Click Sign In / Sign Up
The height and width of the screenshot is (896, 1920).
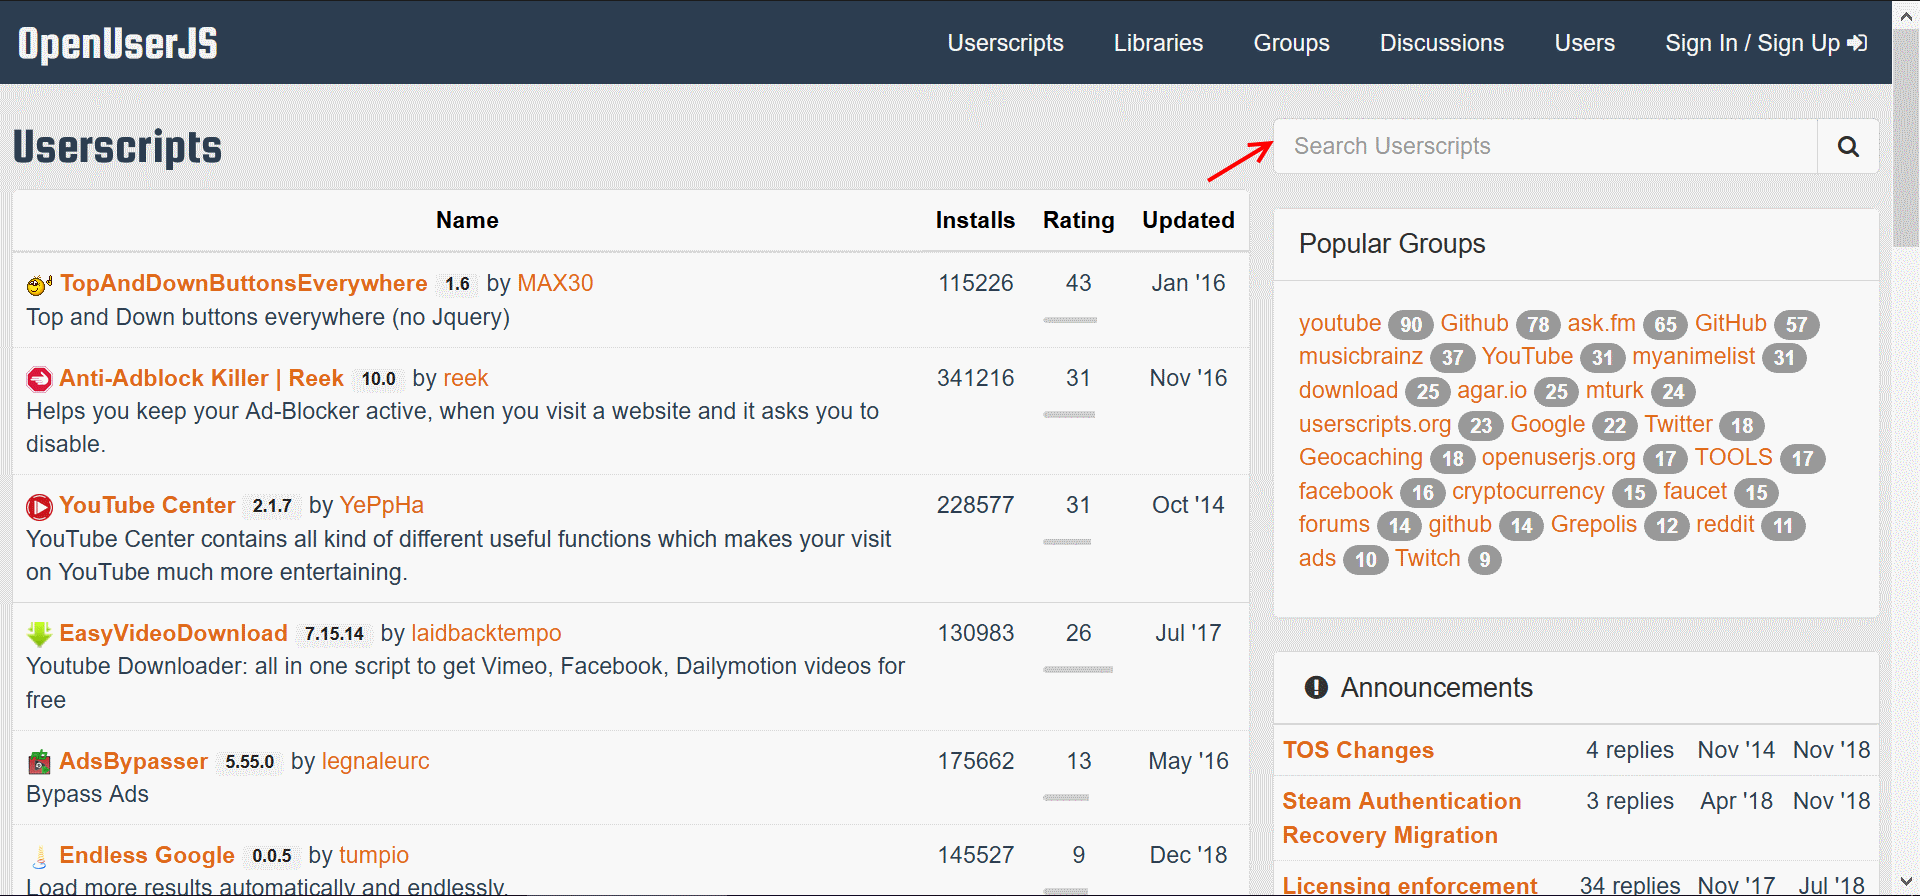[x=1766, y=43]
